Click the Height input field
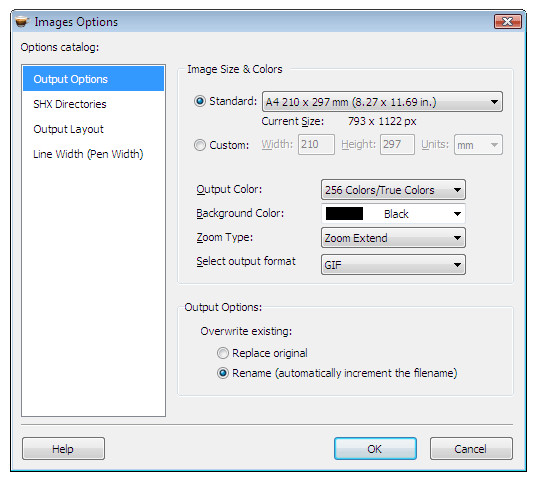The height and width of the screenshot is (488, 543). coord(397,144)
